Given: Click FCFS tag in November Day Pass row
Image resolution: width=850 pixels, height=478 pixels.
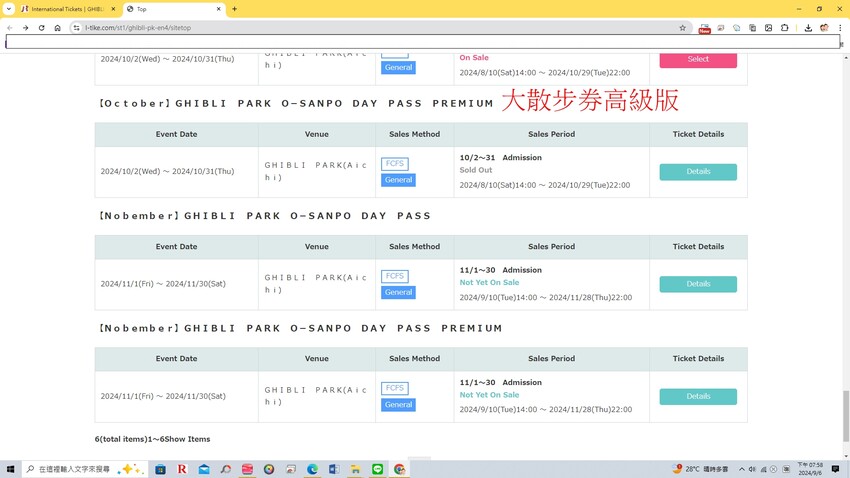Looking at the screenshot, I should (395, 276).
